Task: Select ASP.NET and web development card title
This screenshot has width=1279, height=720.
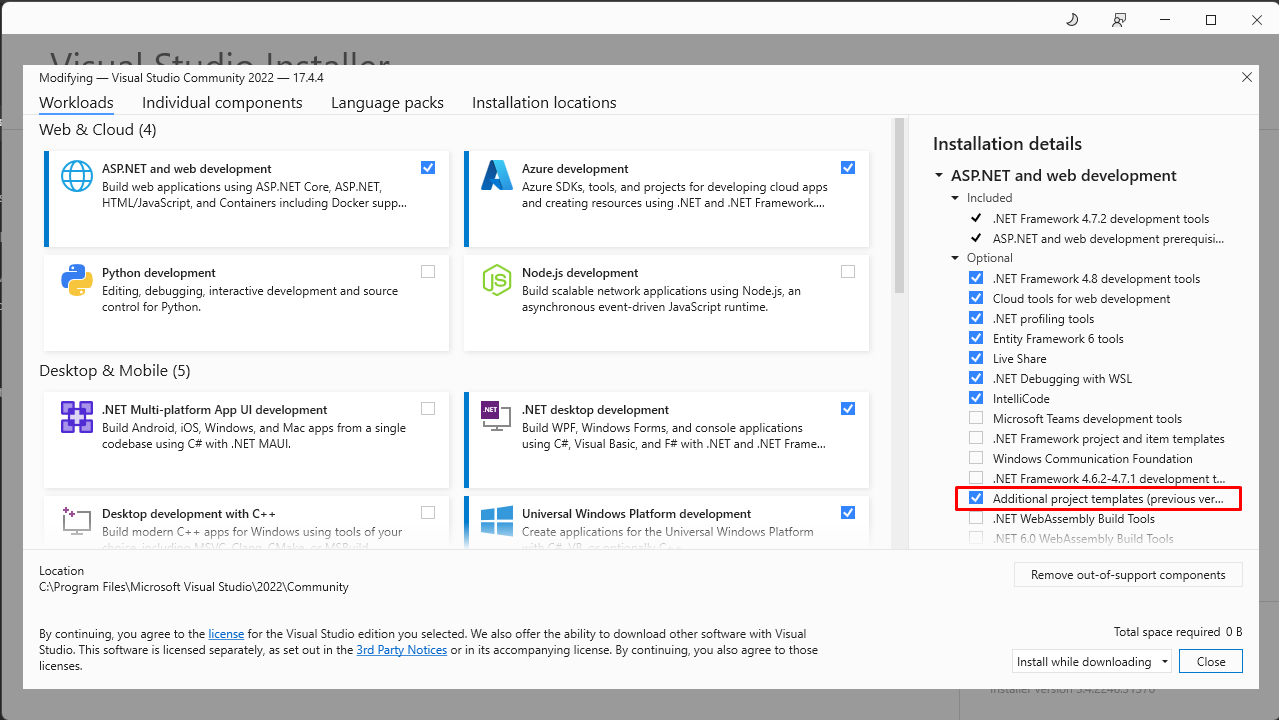Action: 187,169
